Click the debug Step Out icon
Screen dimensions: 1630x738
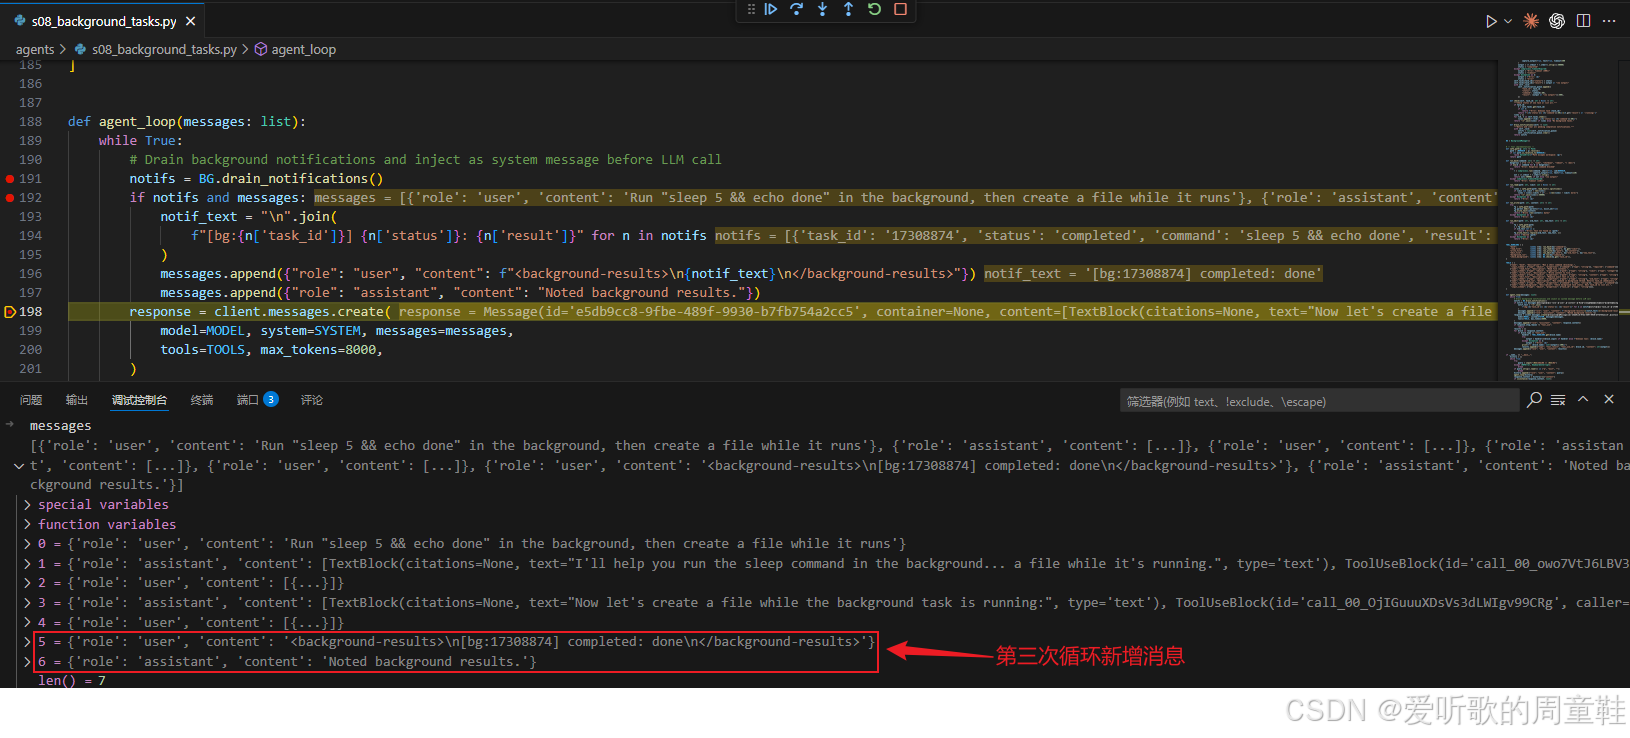pos(848,9)
